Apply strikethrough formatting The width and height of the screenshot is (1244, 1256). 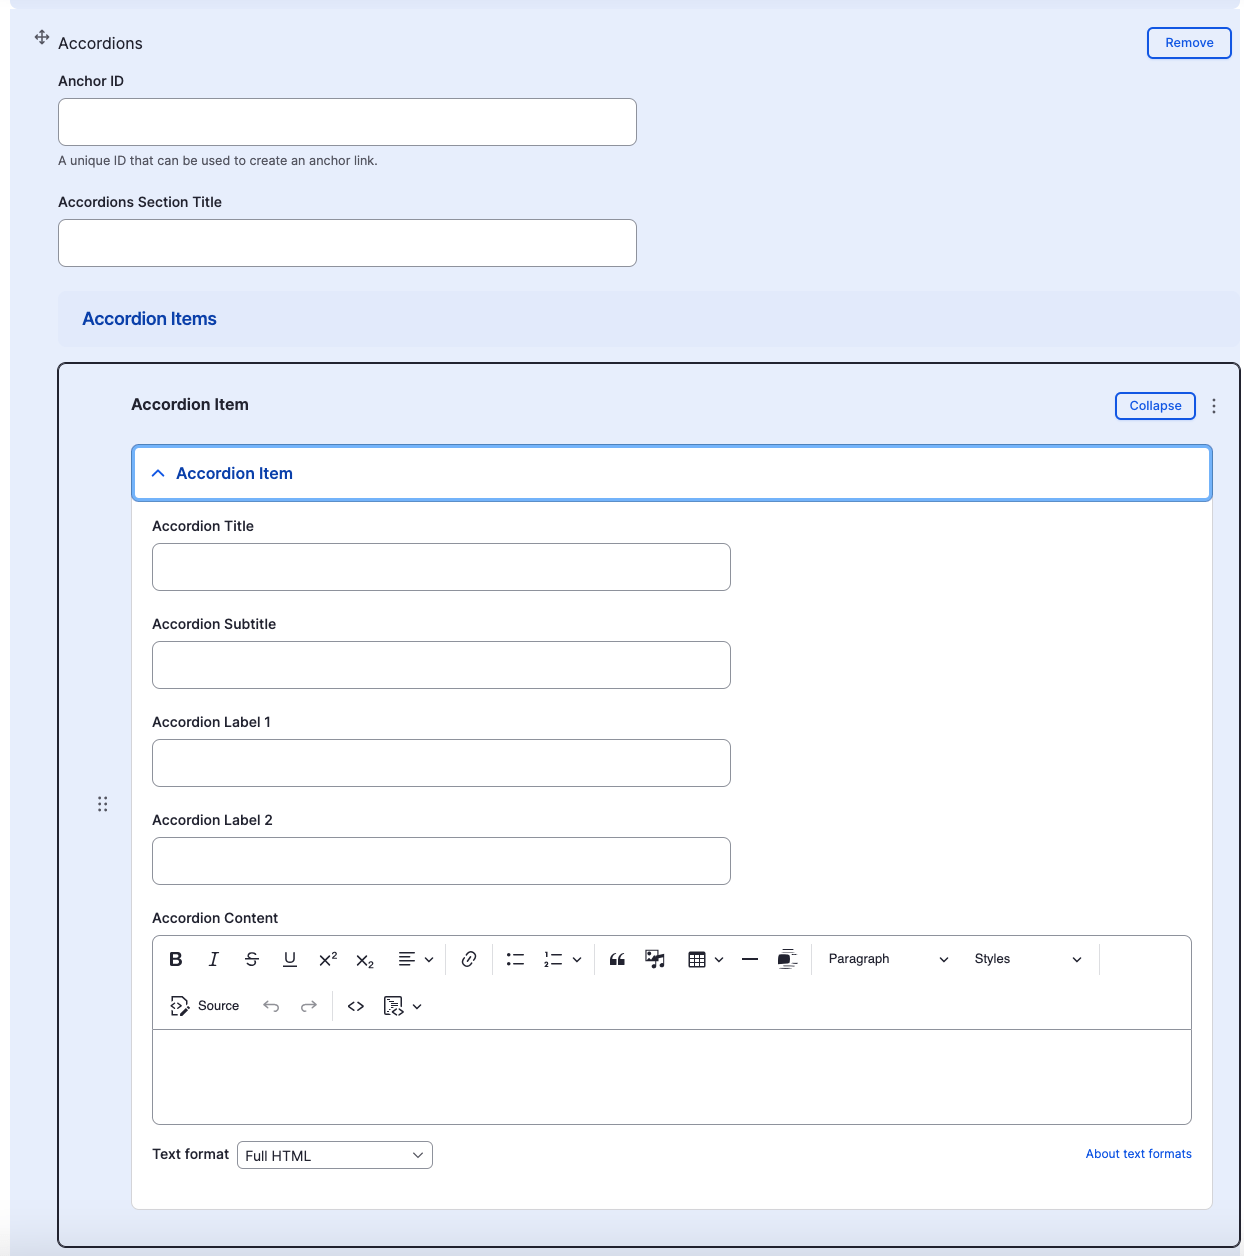point(252,959)
